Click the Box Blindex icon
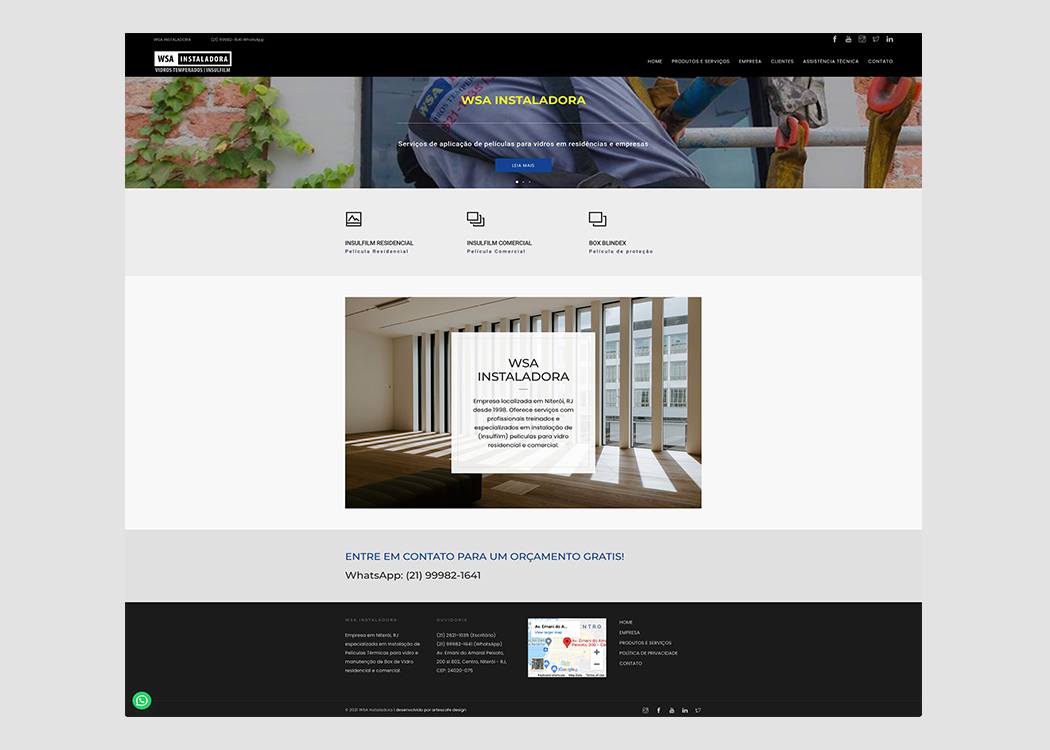 pos(597,219)
